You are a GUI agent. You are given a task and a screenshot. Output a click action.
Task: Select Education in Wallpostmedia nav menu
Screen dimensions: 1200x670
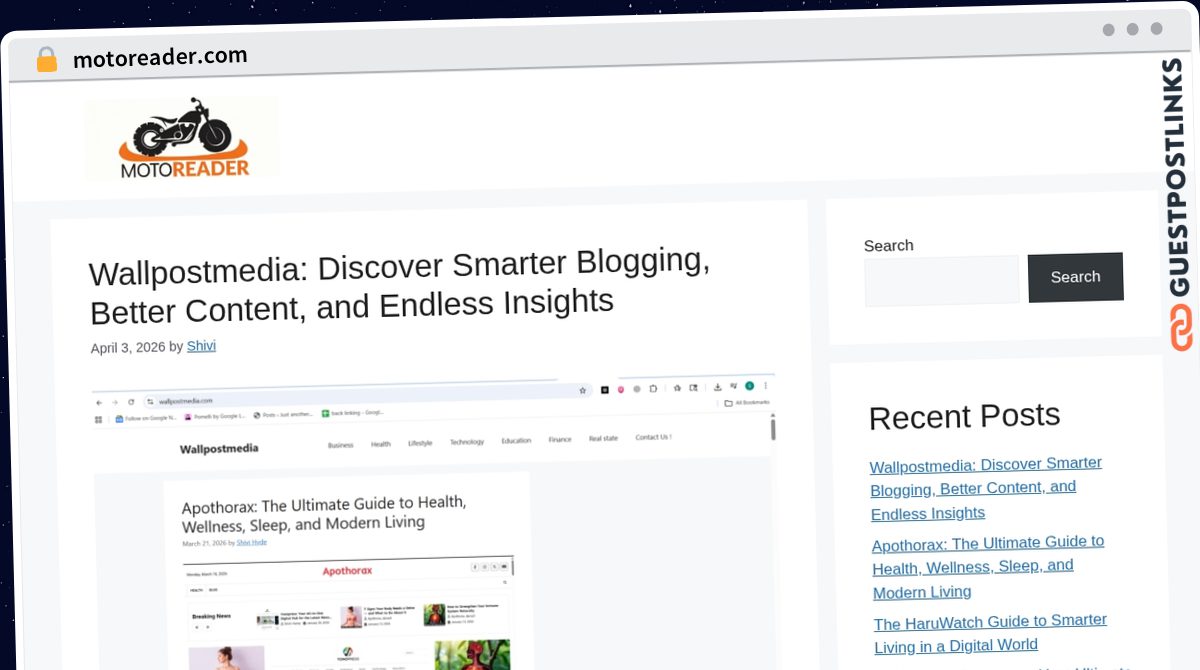tap(516, 441)
